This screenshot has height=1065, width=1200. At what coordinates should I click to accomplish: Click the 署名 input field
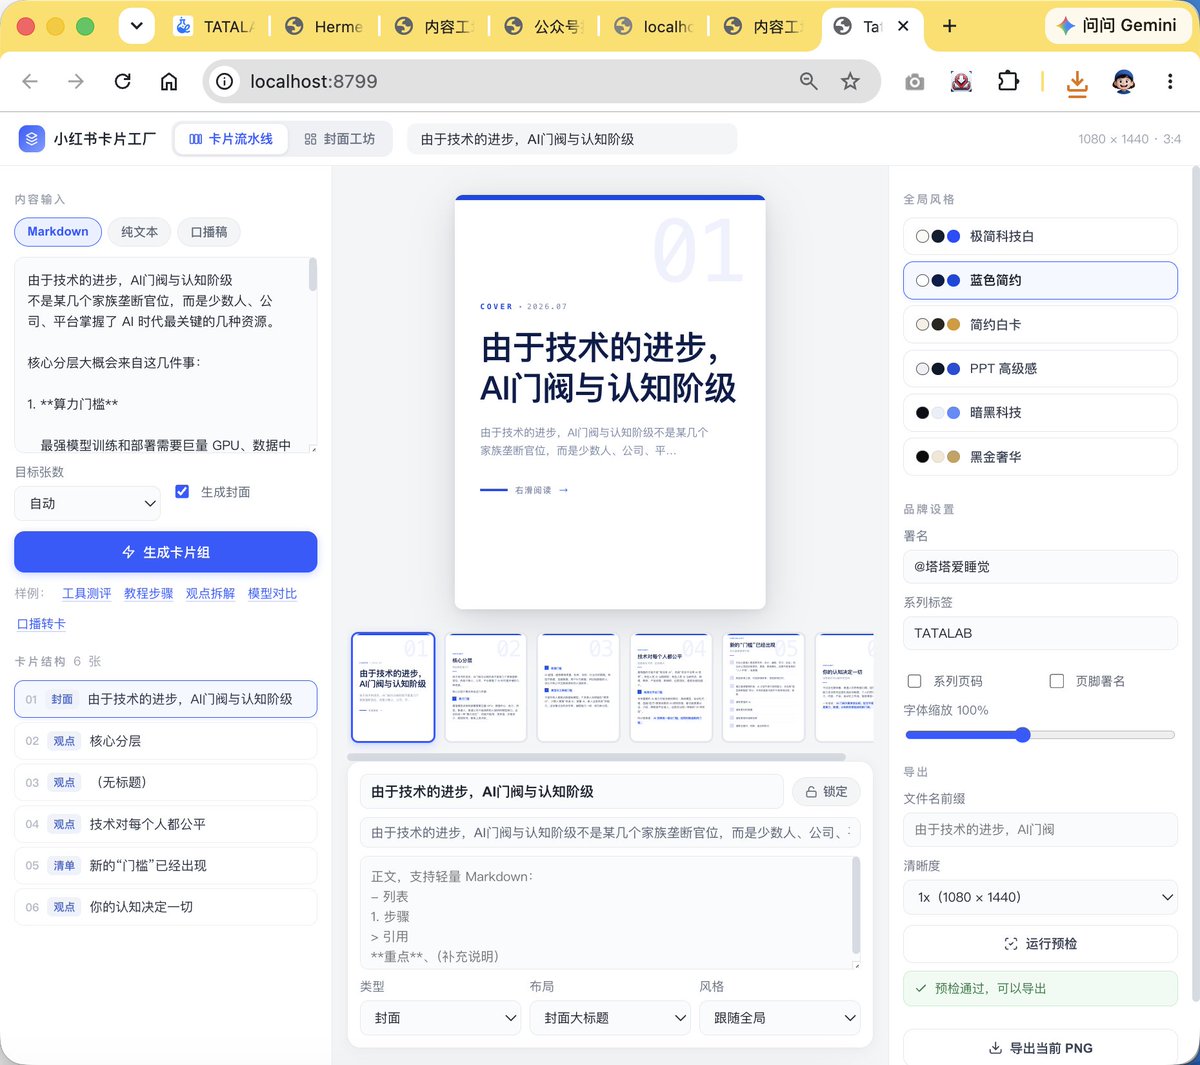tap(1040, 567)
